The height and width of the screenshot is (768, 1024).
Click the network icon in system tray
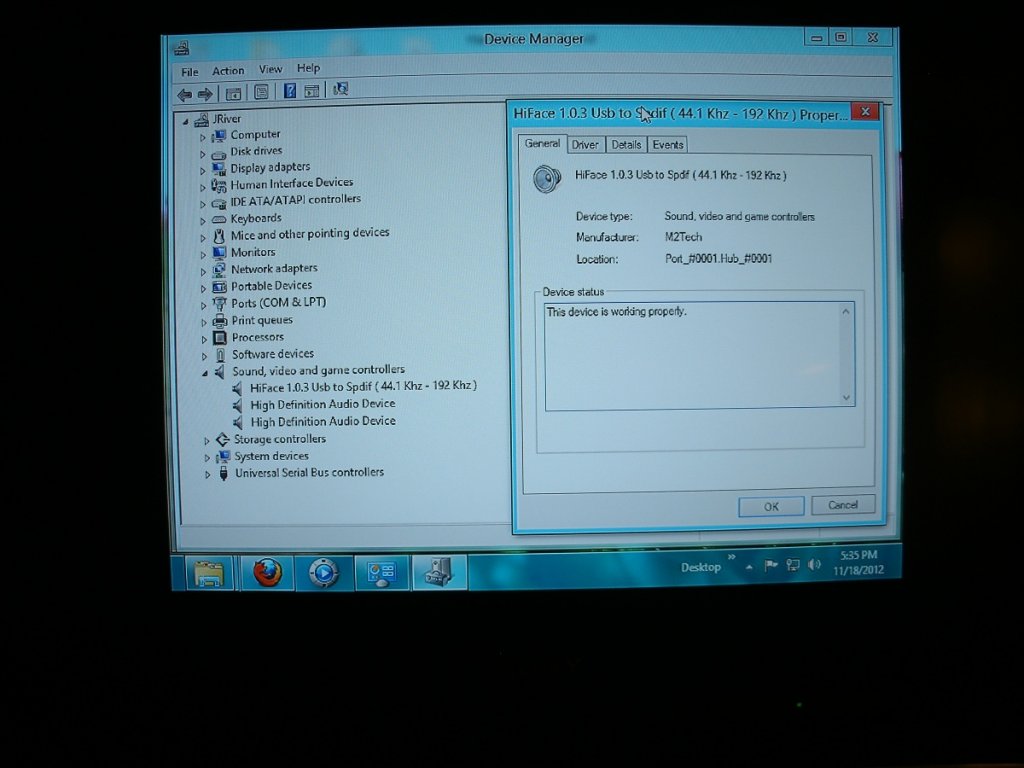click(793, 565)
